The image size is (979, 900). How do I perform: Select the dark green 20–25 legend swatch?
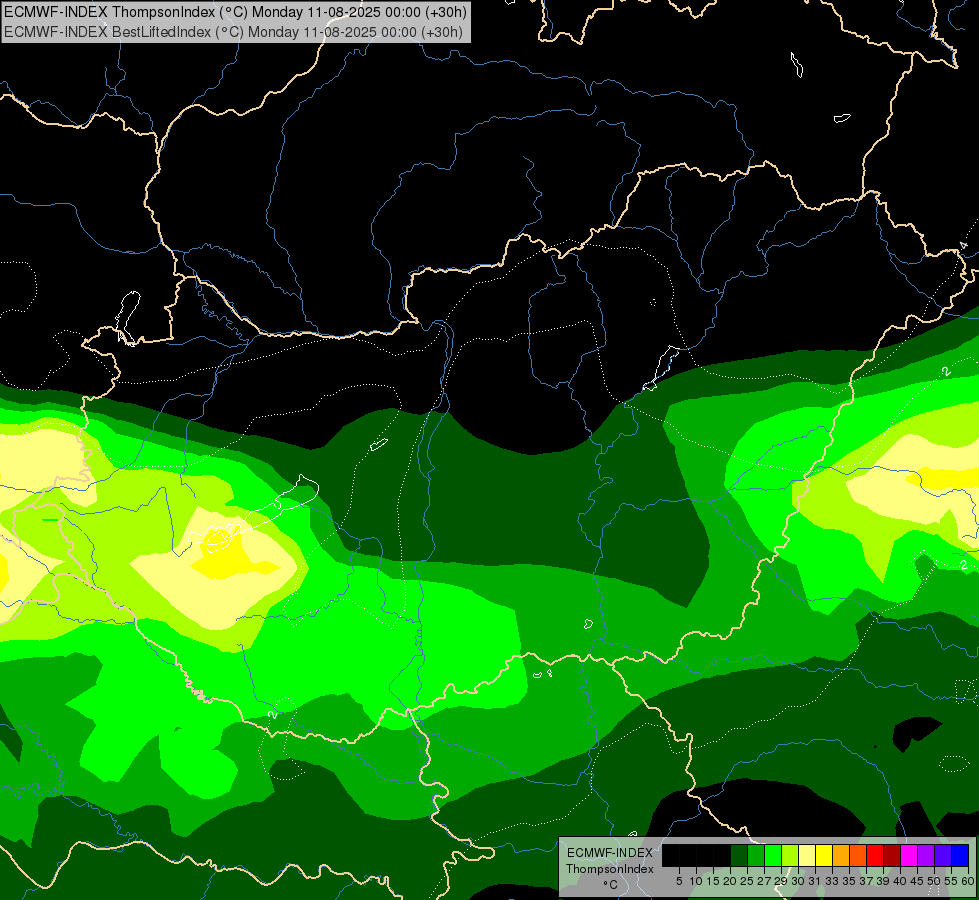(x=739, y=856)
